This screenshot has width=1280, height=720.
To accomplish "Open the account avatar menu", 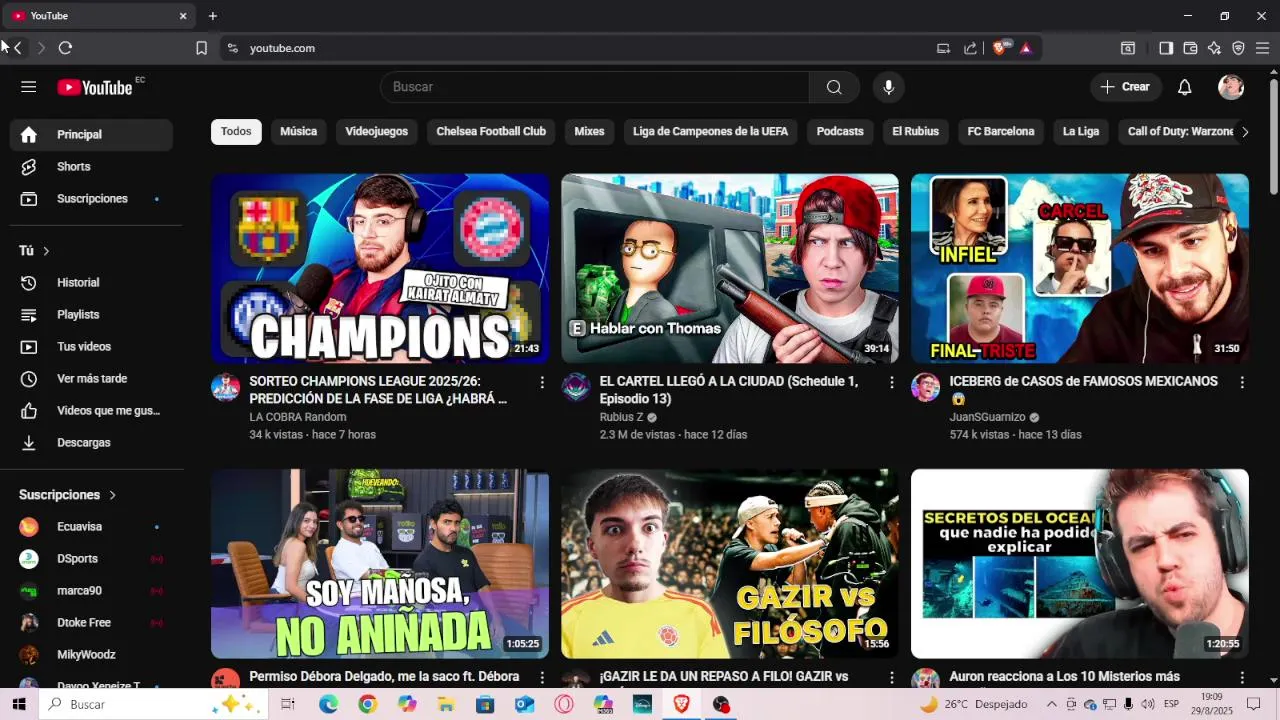I will tap(1231, 87).
